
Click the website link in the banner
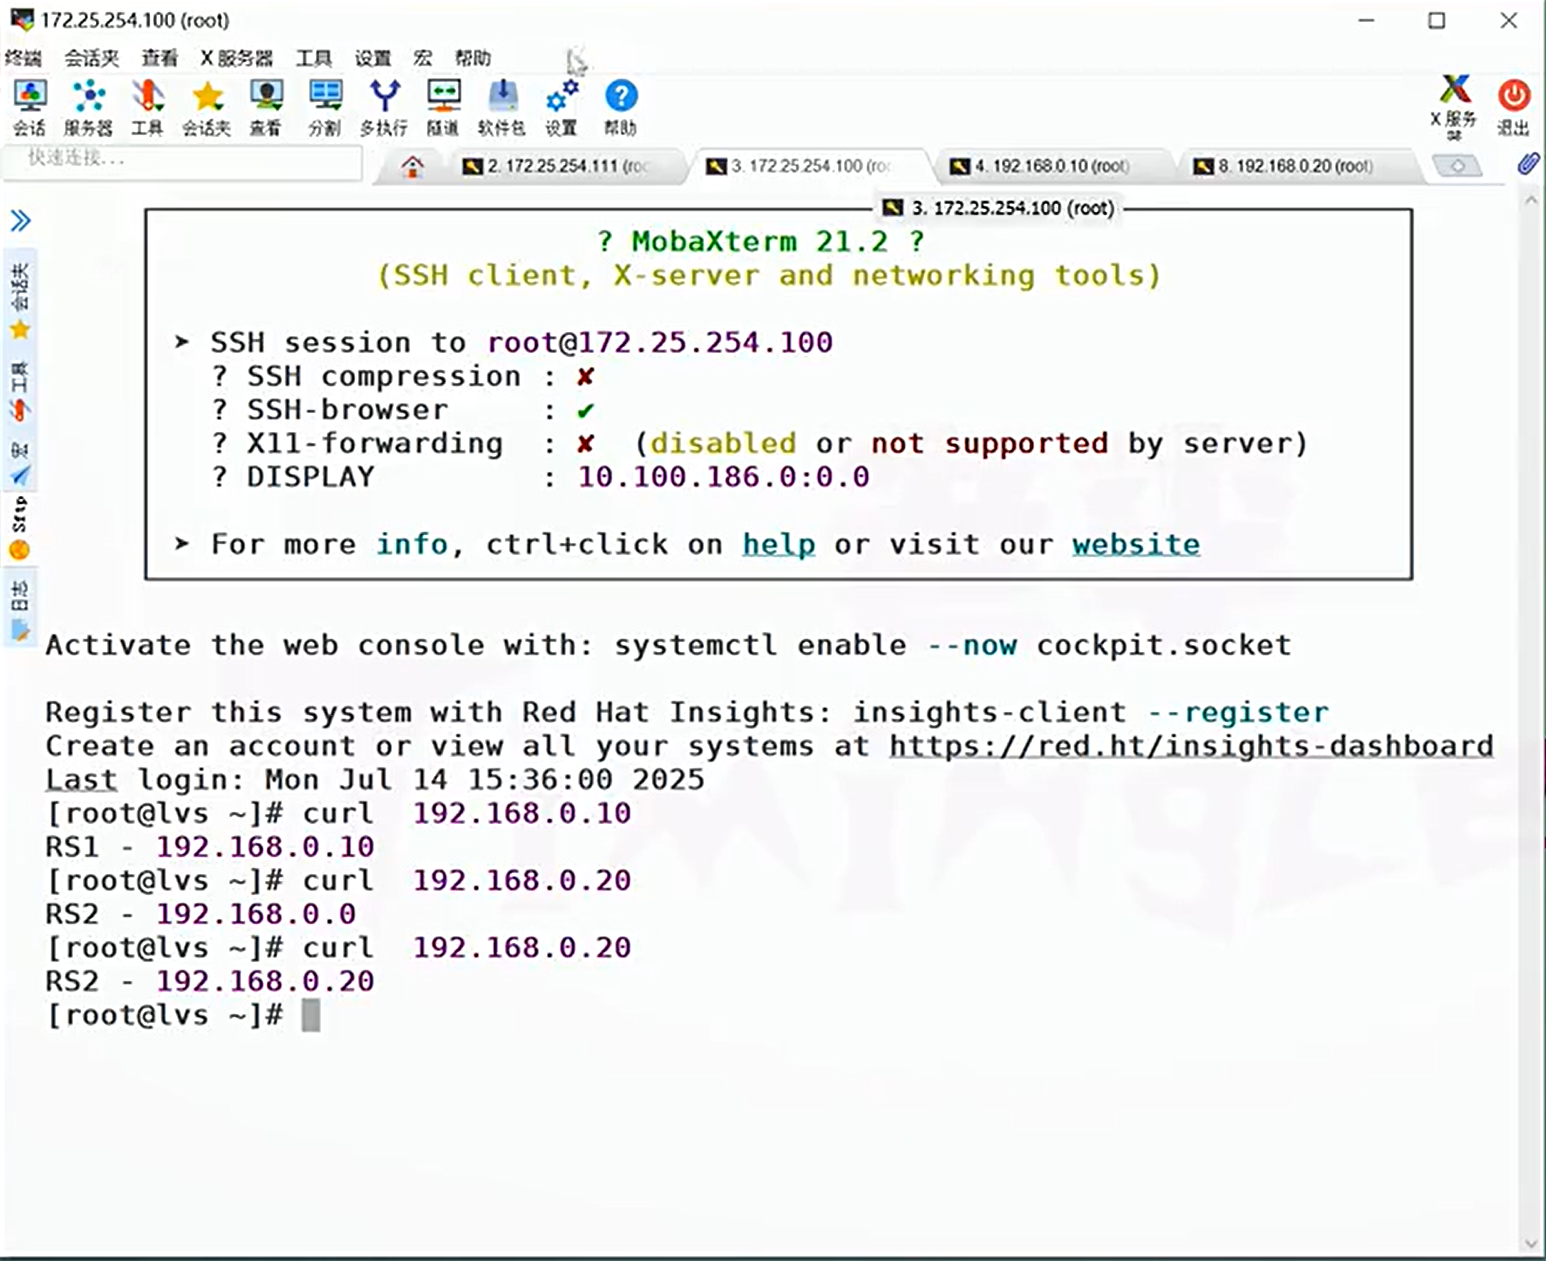[x=1136, y=544]
